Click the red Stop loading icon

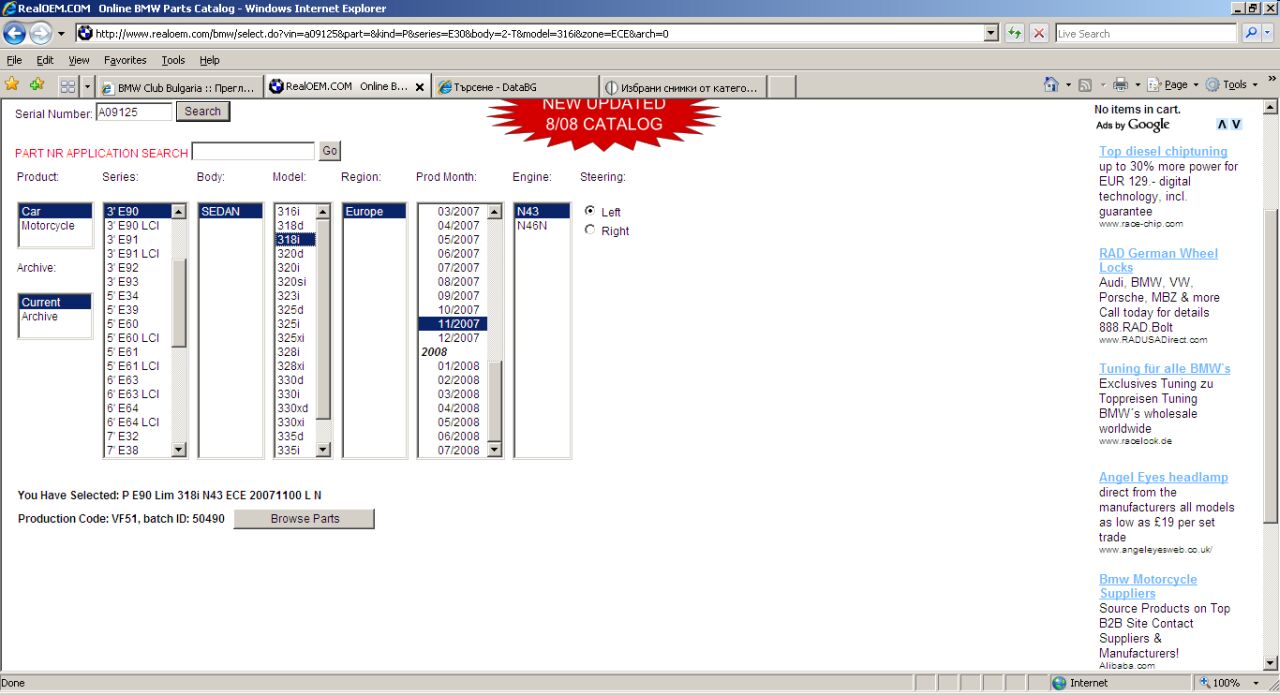coord(1039,33)
